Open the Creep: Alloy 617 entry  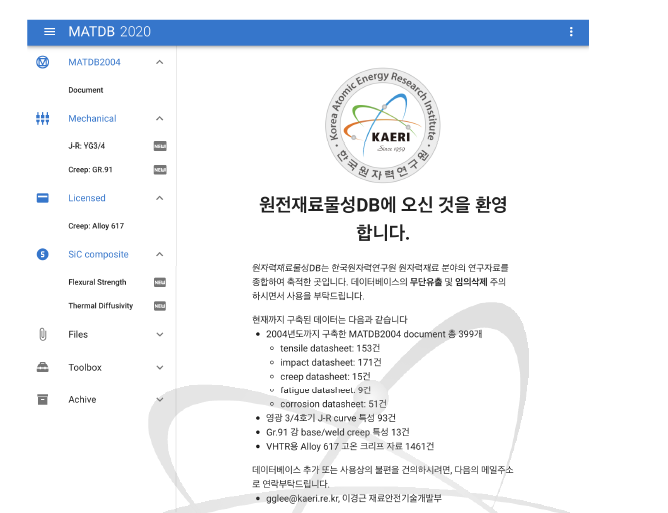tap(96, 226)
